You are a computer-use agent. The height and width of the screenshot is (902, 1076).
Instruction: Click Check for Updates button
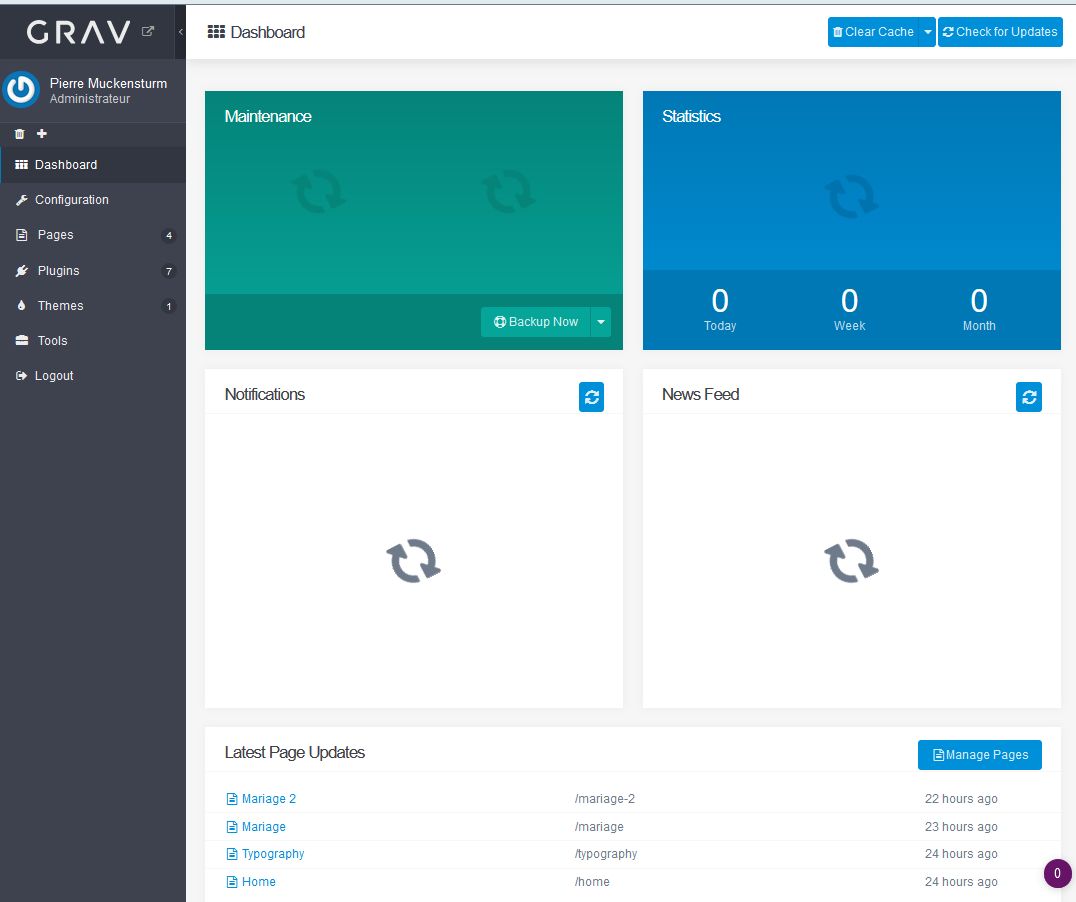(x=1000, y=32)
